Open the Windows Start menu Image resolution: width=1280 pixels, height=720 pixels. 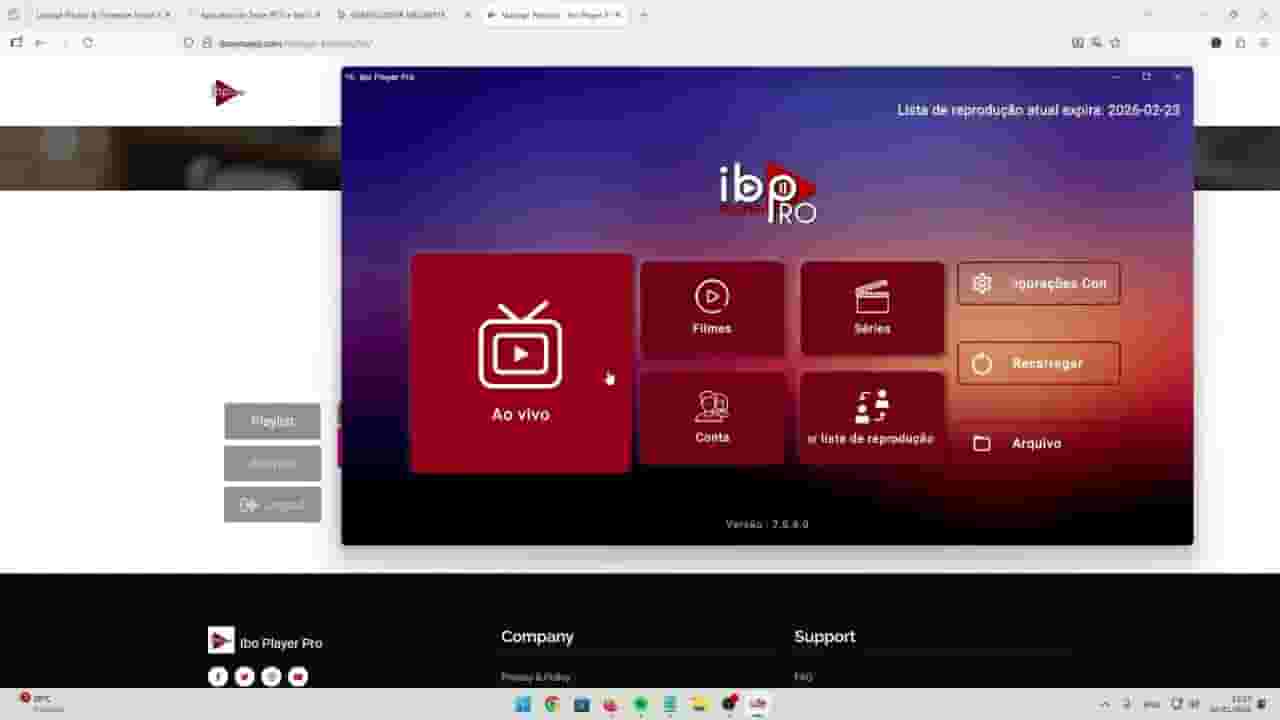click(x=522, y=704)
